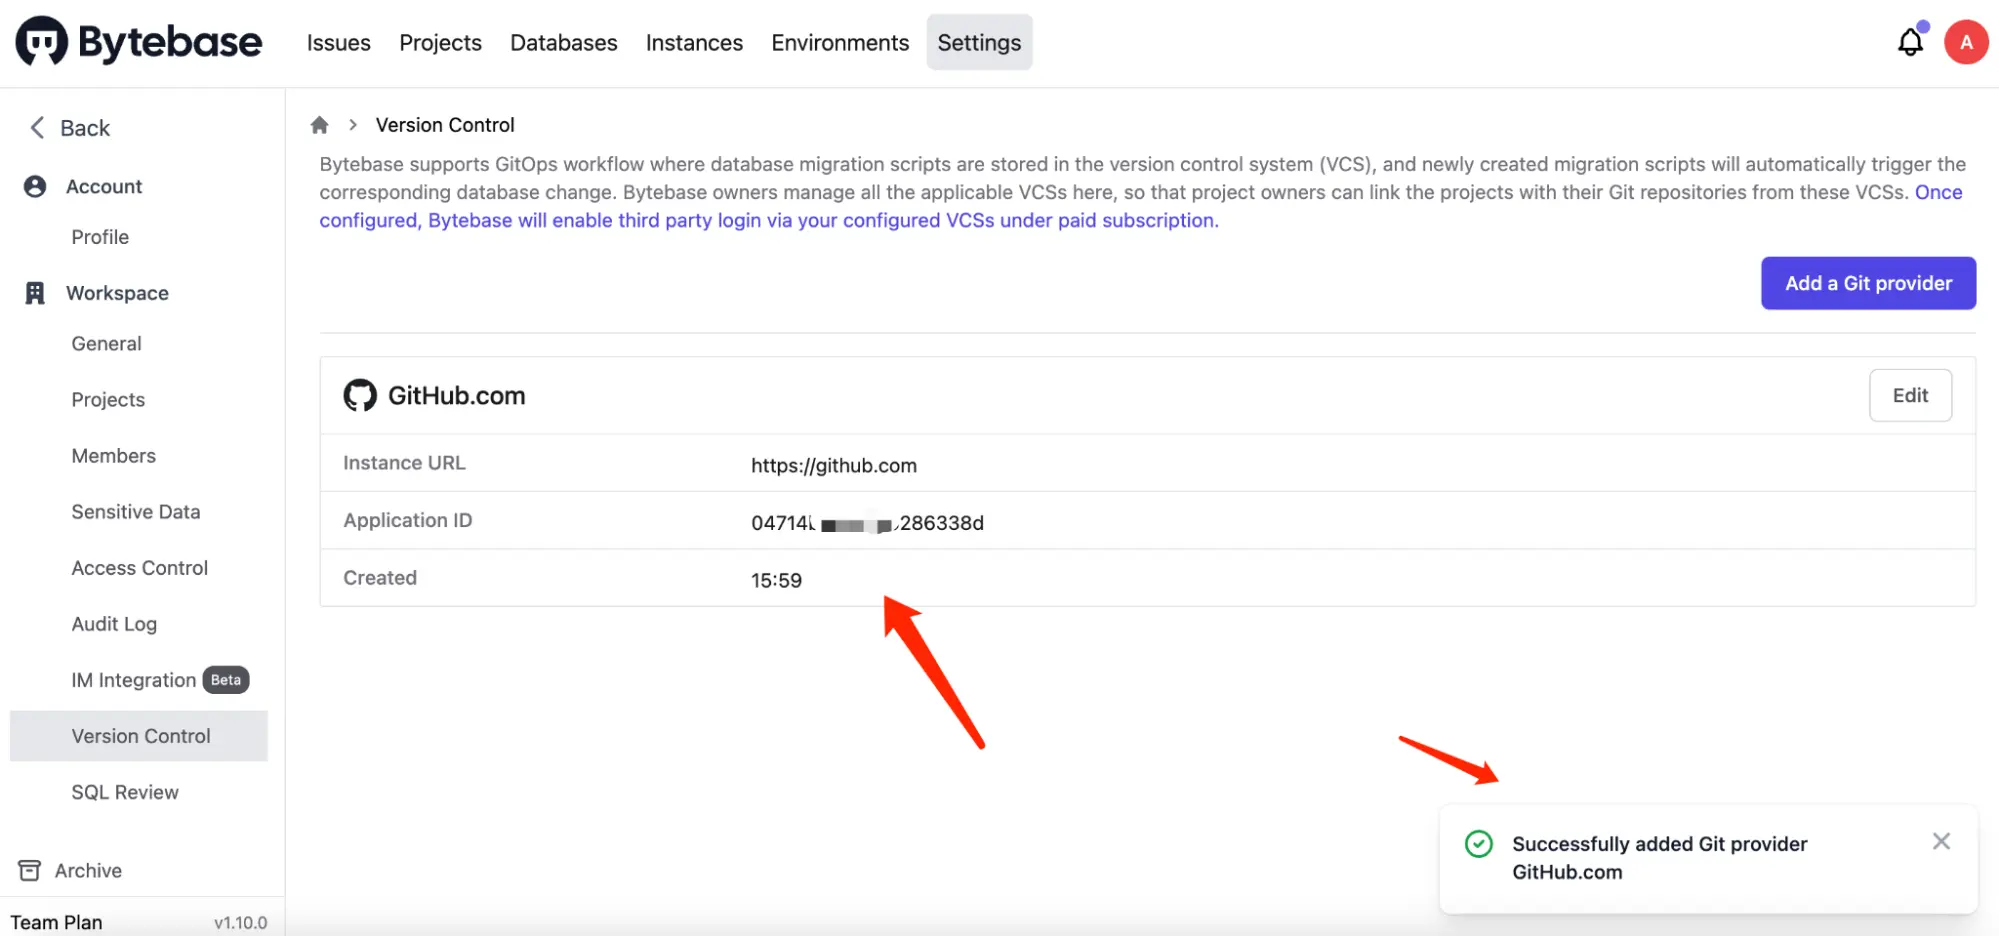
Task: Click the home icon in breadcrumb
Action: pyautogui.click(x=319, y=124)
